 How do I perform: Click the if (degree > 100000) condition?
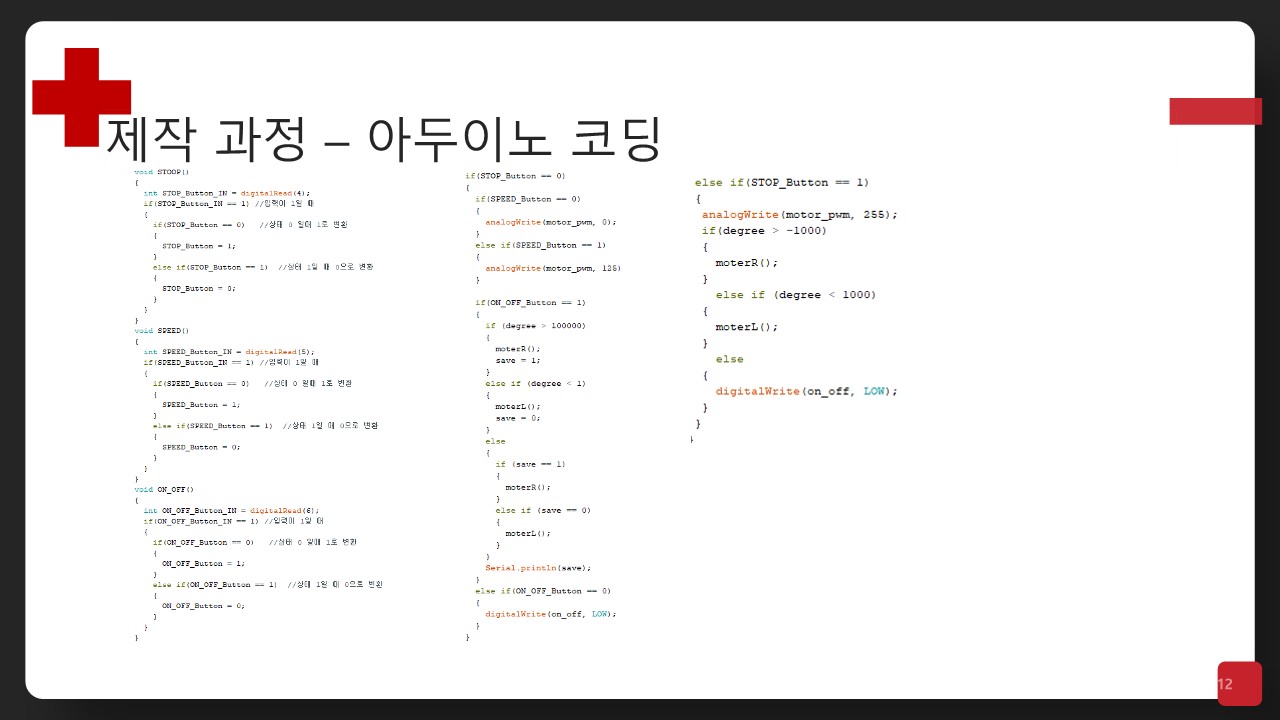(535, 325)
